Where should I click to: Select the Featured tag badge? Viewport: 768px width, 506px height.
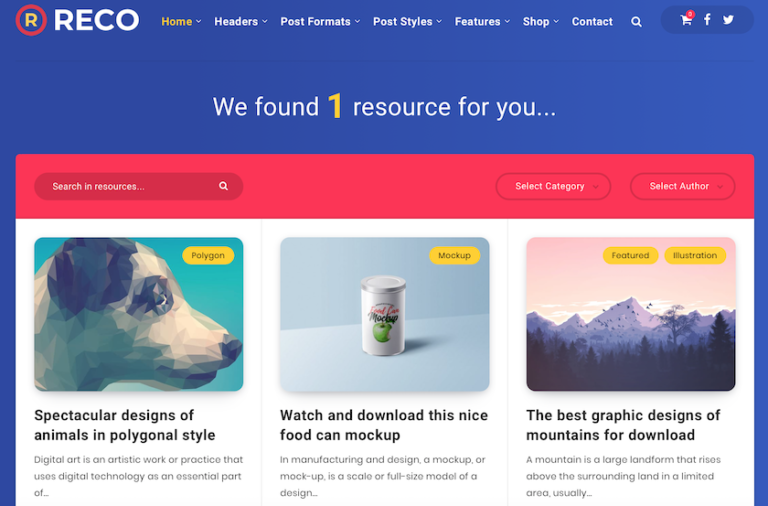(630, 255)
